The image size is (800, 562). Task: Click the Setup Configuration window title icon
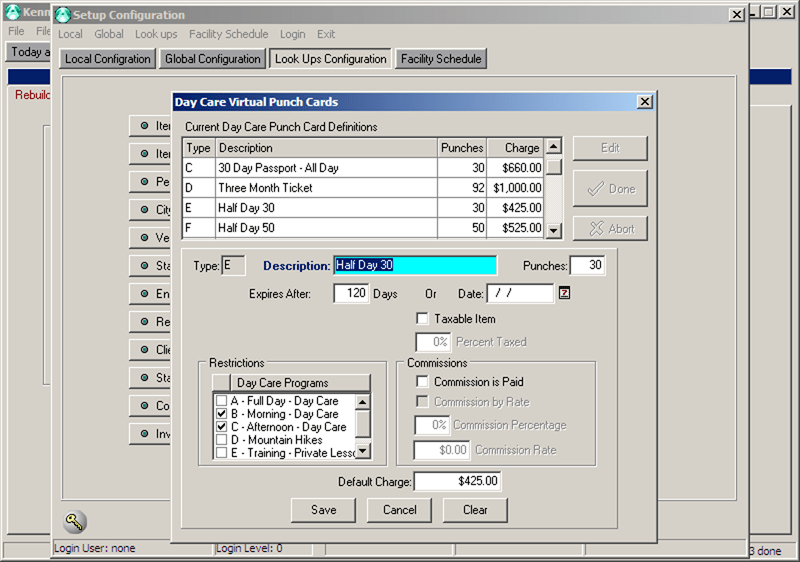(x=63, y=15)
